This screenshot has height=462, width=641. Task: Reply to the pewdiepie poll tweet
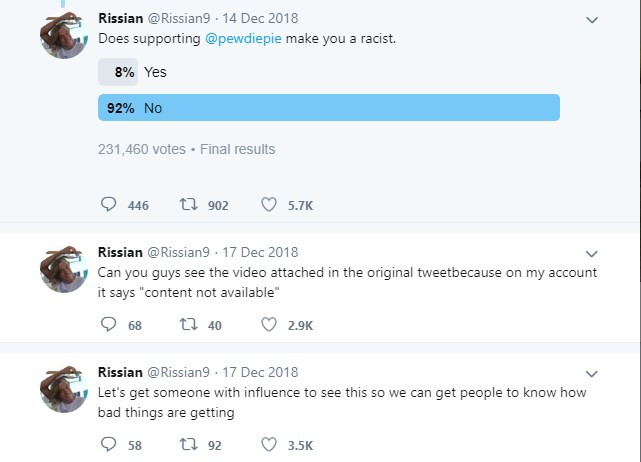point(108,204)
